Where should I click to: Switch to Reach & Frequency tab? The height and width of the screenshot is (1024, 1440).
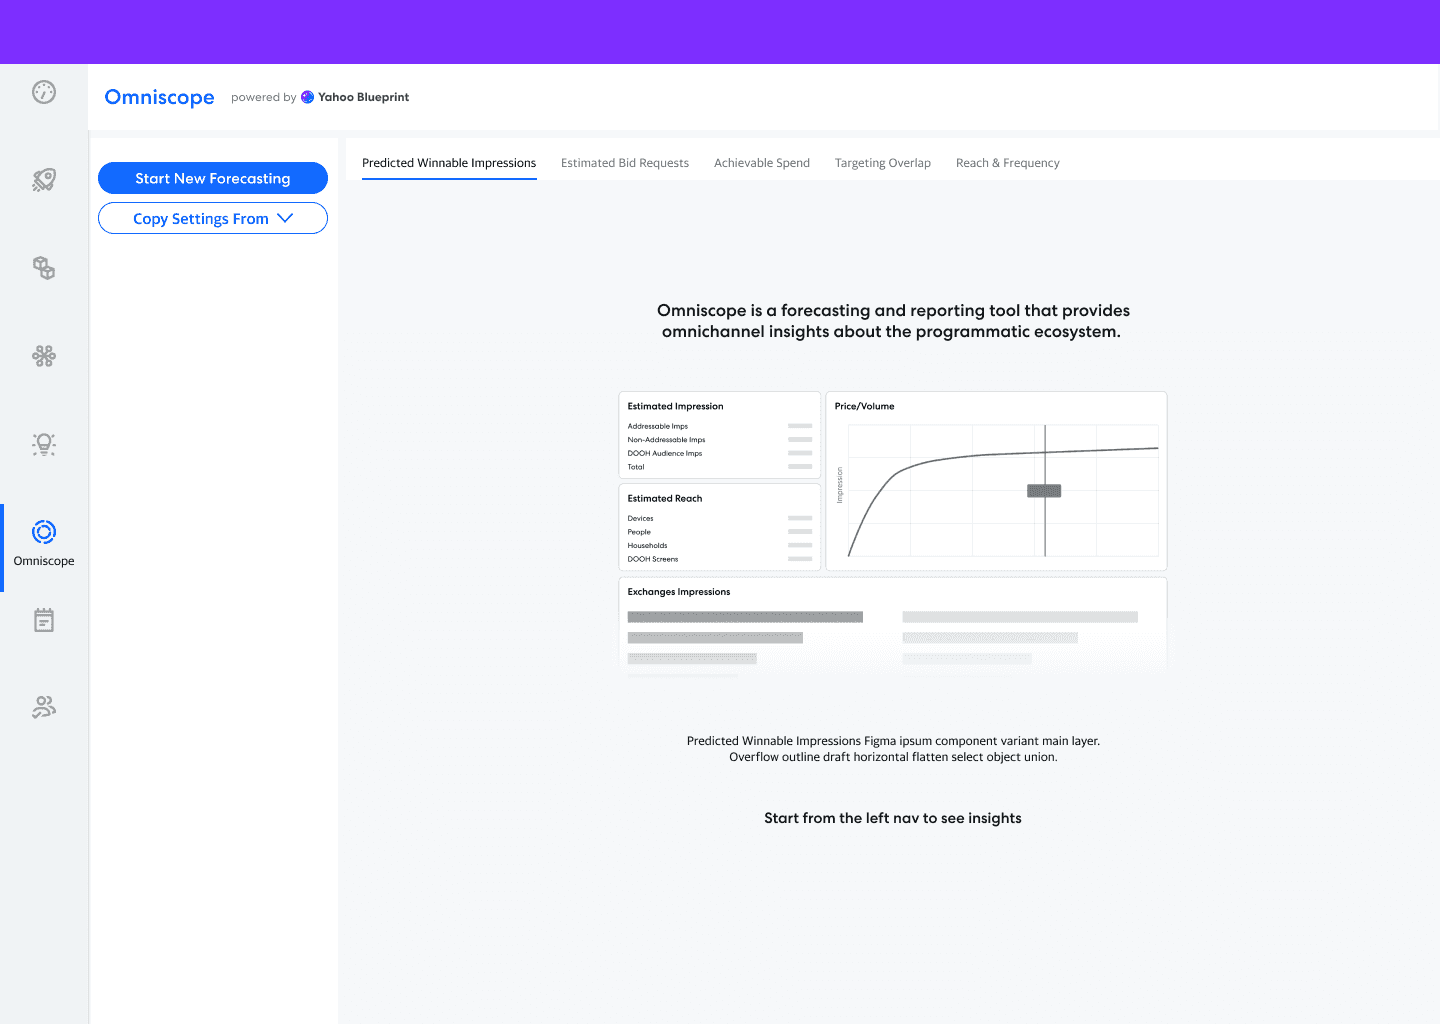point(1008,163)
